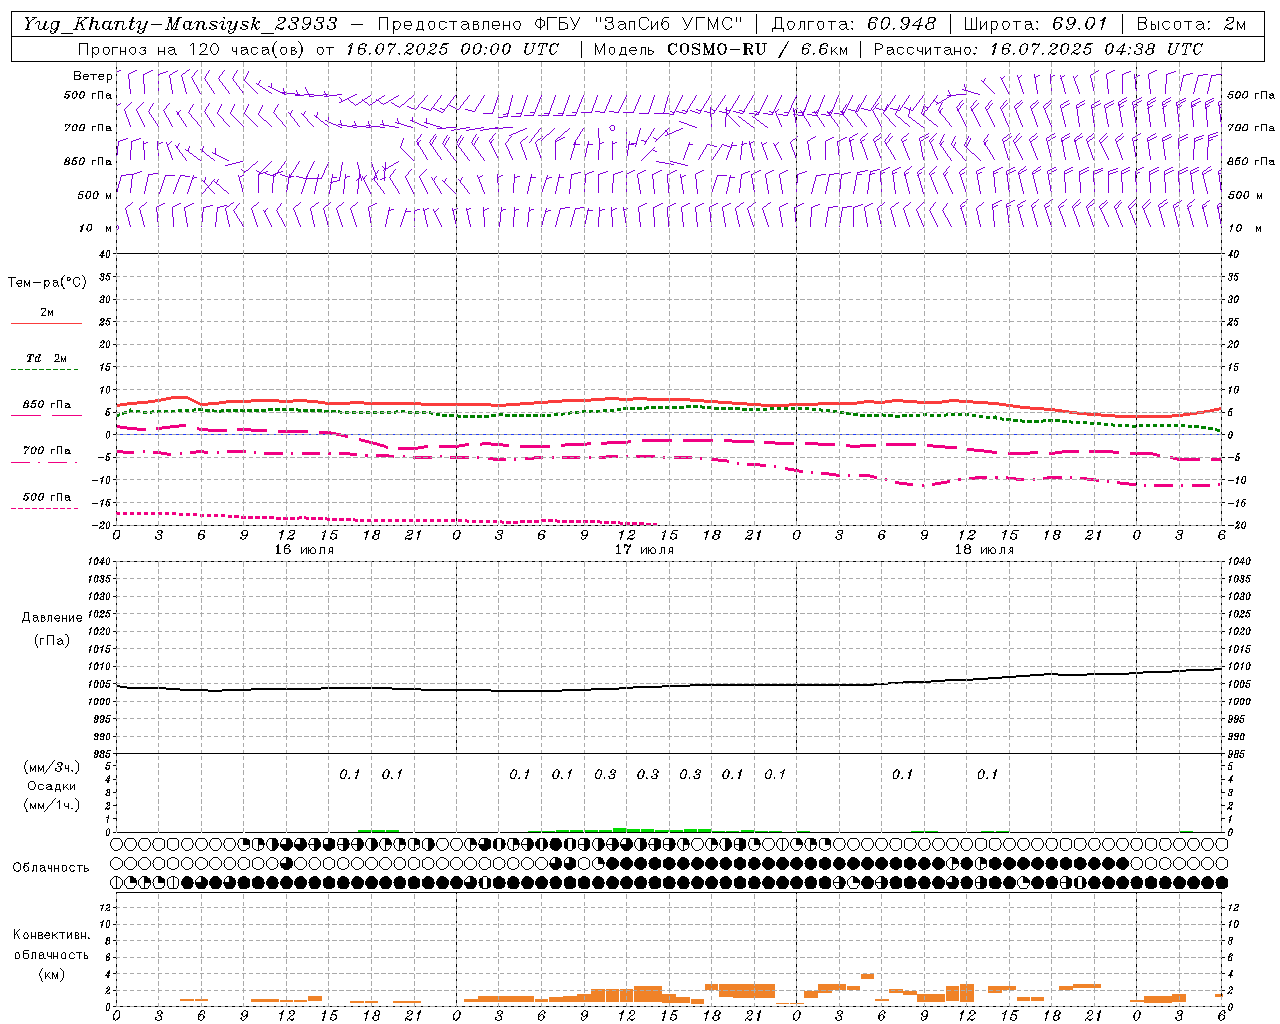Click the (км) unit label
This screenshot has height=1024, width=1280.
(51, 974)
